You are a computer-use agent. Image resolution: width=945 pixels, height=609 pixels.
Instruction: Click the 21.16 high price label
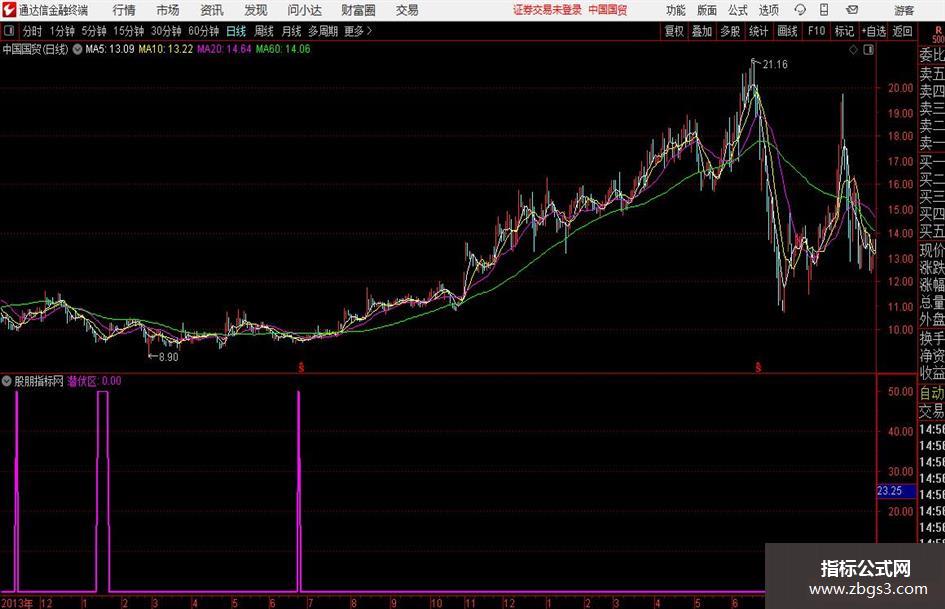point(775,65)
